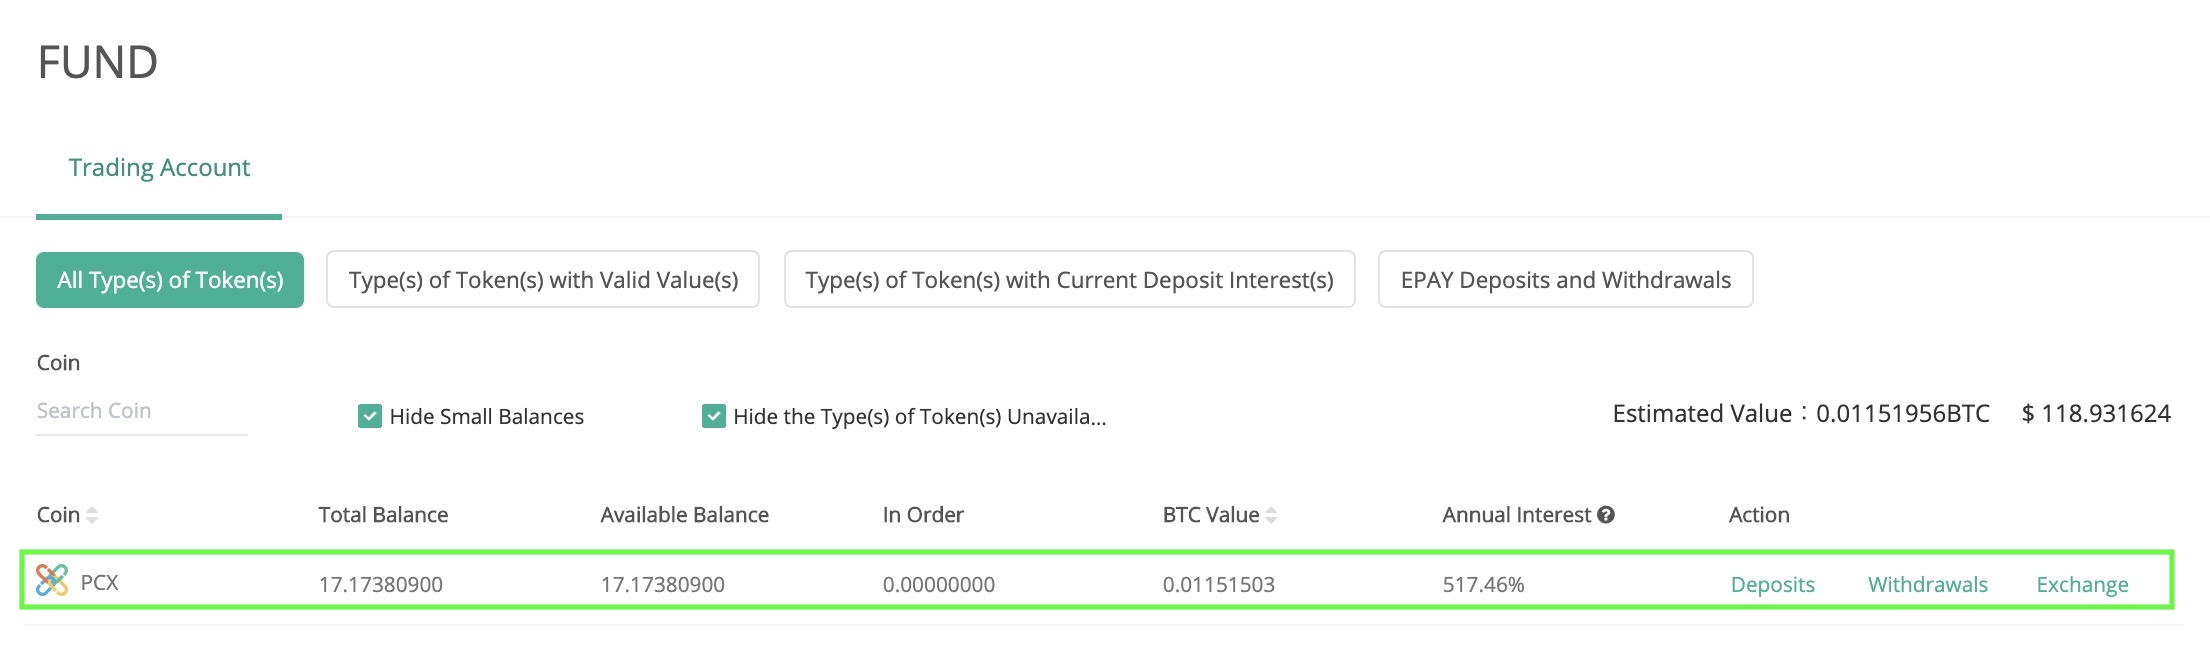Click the Estimated Value BTC amount
This screenshot has width=2210, height=660.
[x=1902, y=414]
